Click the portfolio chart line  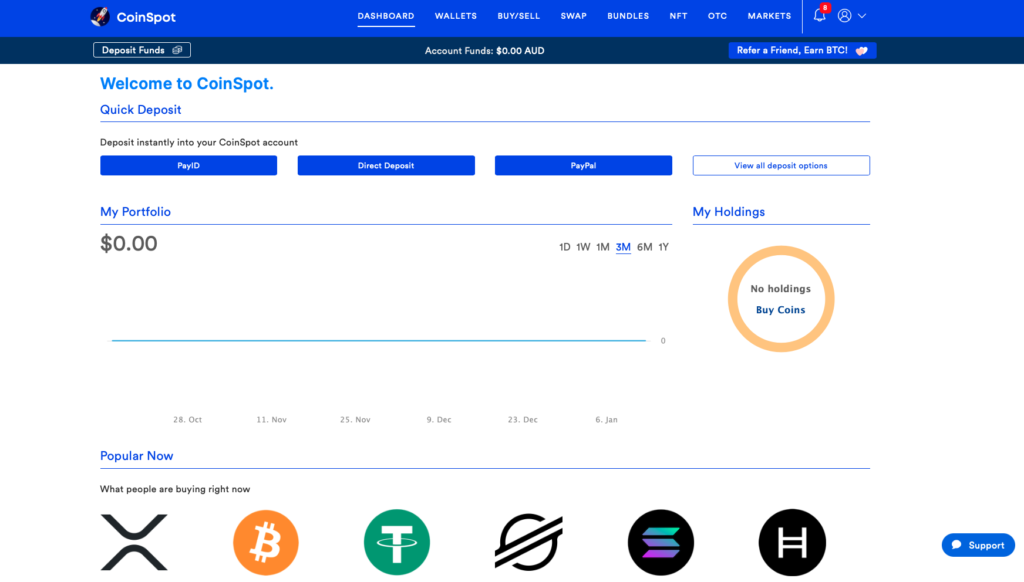coord(379,340)
